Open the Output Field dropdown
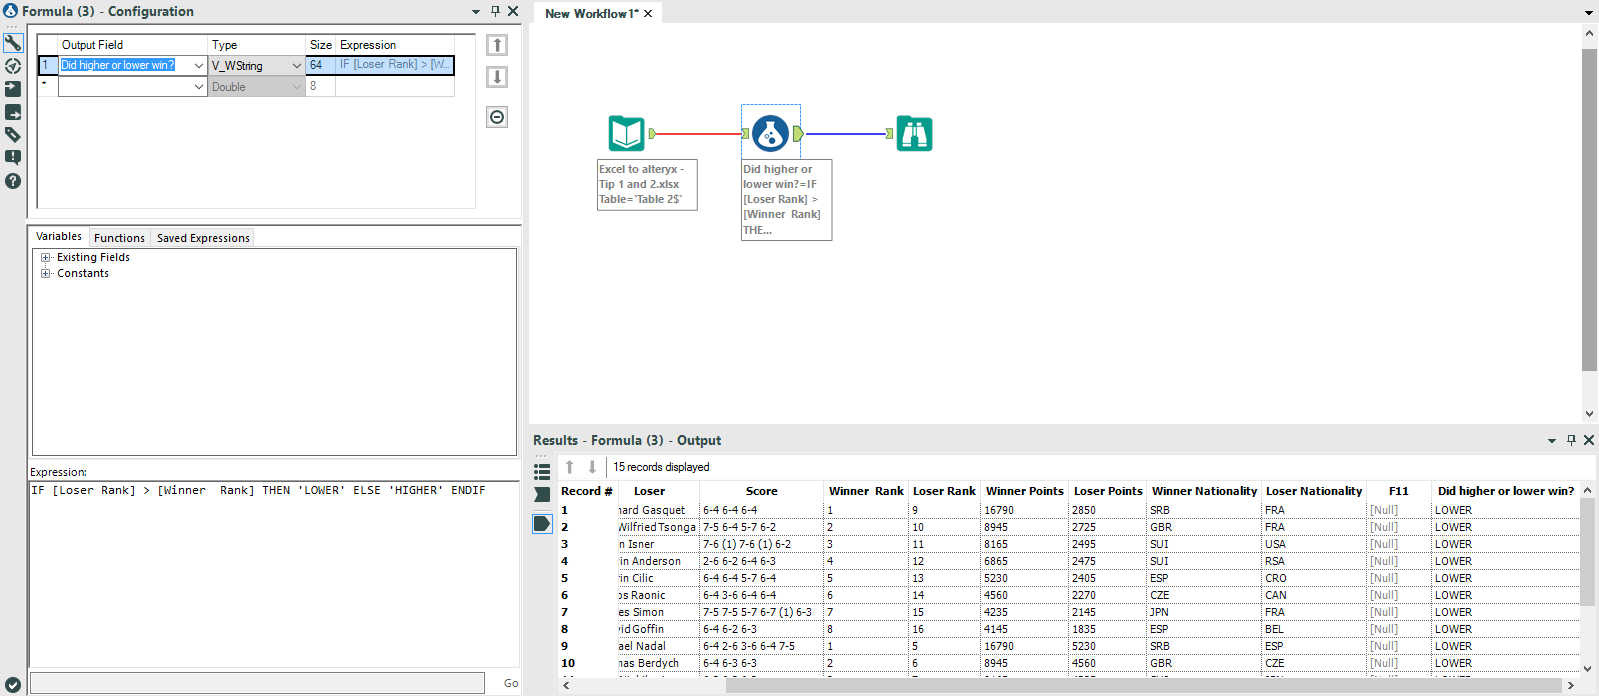Image resolution: width=1599 pixels, height=696 pixels. click(198, 65)
